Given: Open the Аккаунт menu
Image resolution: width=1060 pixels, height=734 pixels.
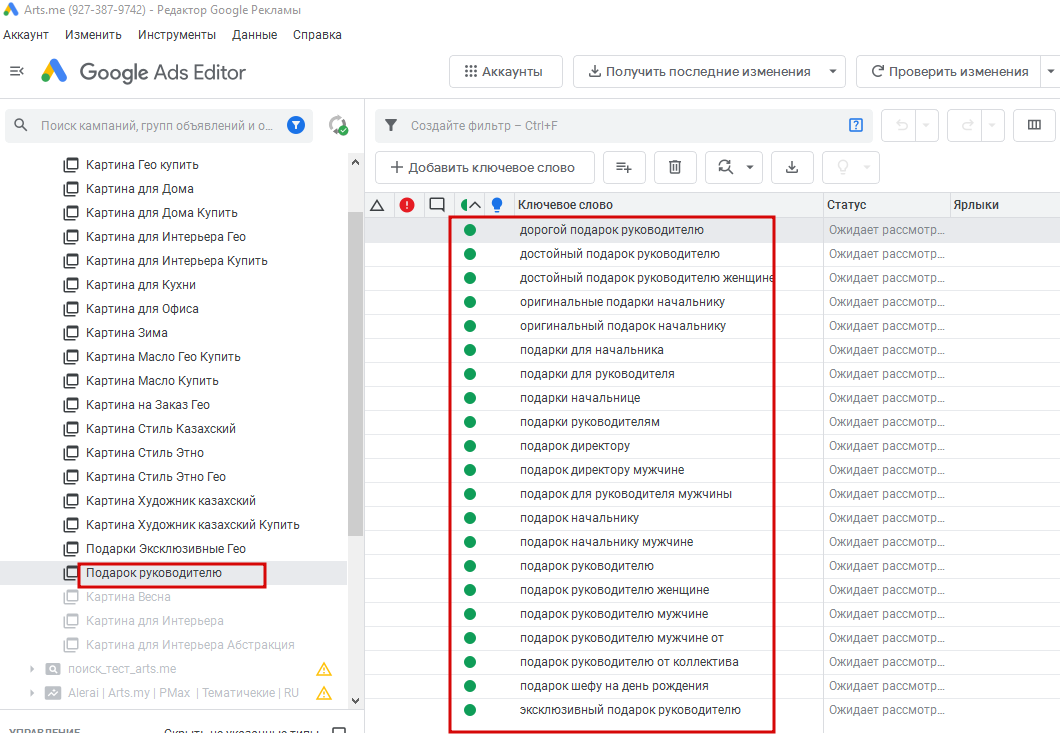Looking at the screenshot, I should (26, 34).
